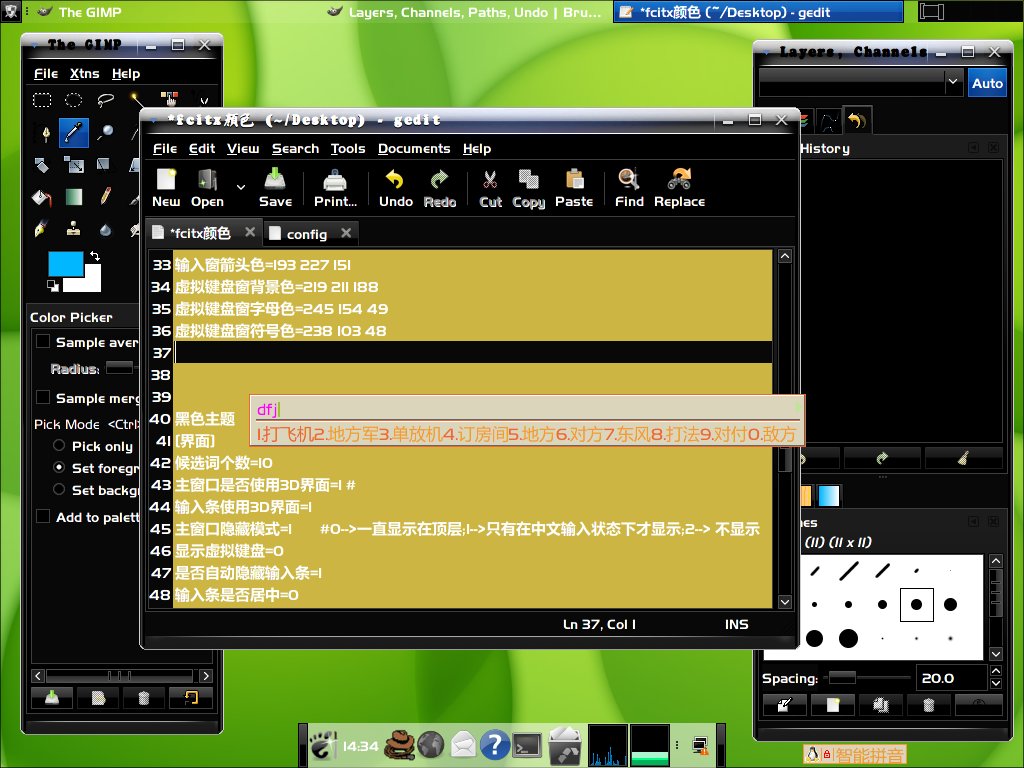Select the Rotate tool in GIMP toolbox
Viewport: 1024px width, 768px height.
pyautogui.click(x=42, y=165)
